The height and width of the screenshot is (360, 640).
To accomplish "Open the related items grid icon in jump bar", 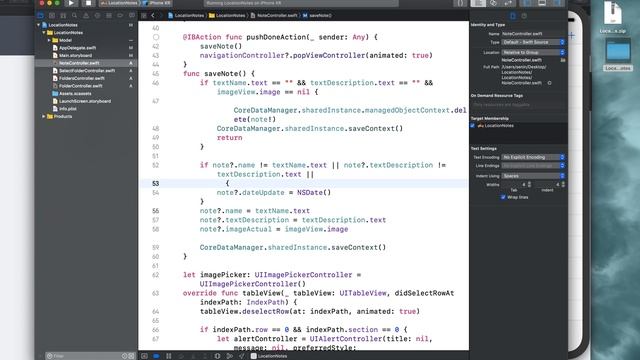I will click(144, 16).
